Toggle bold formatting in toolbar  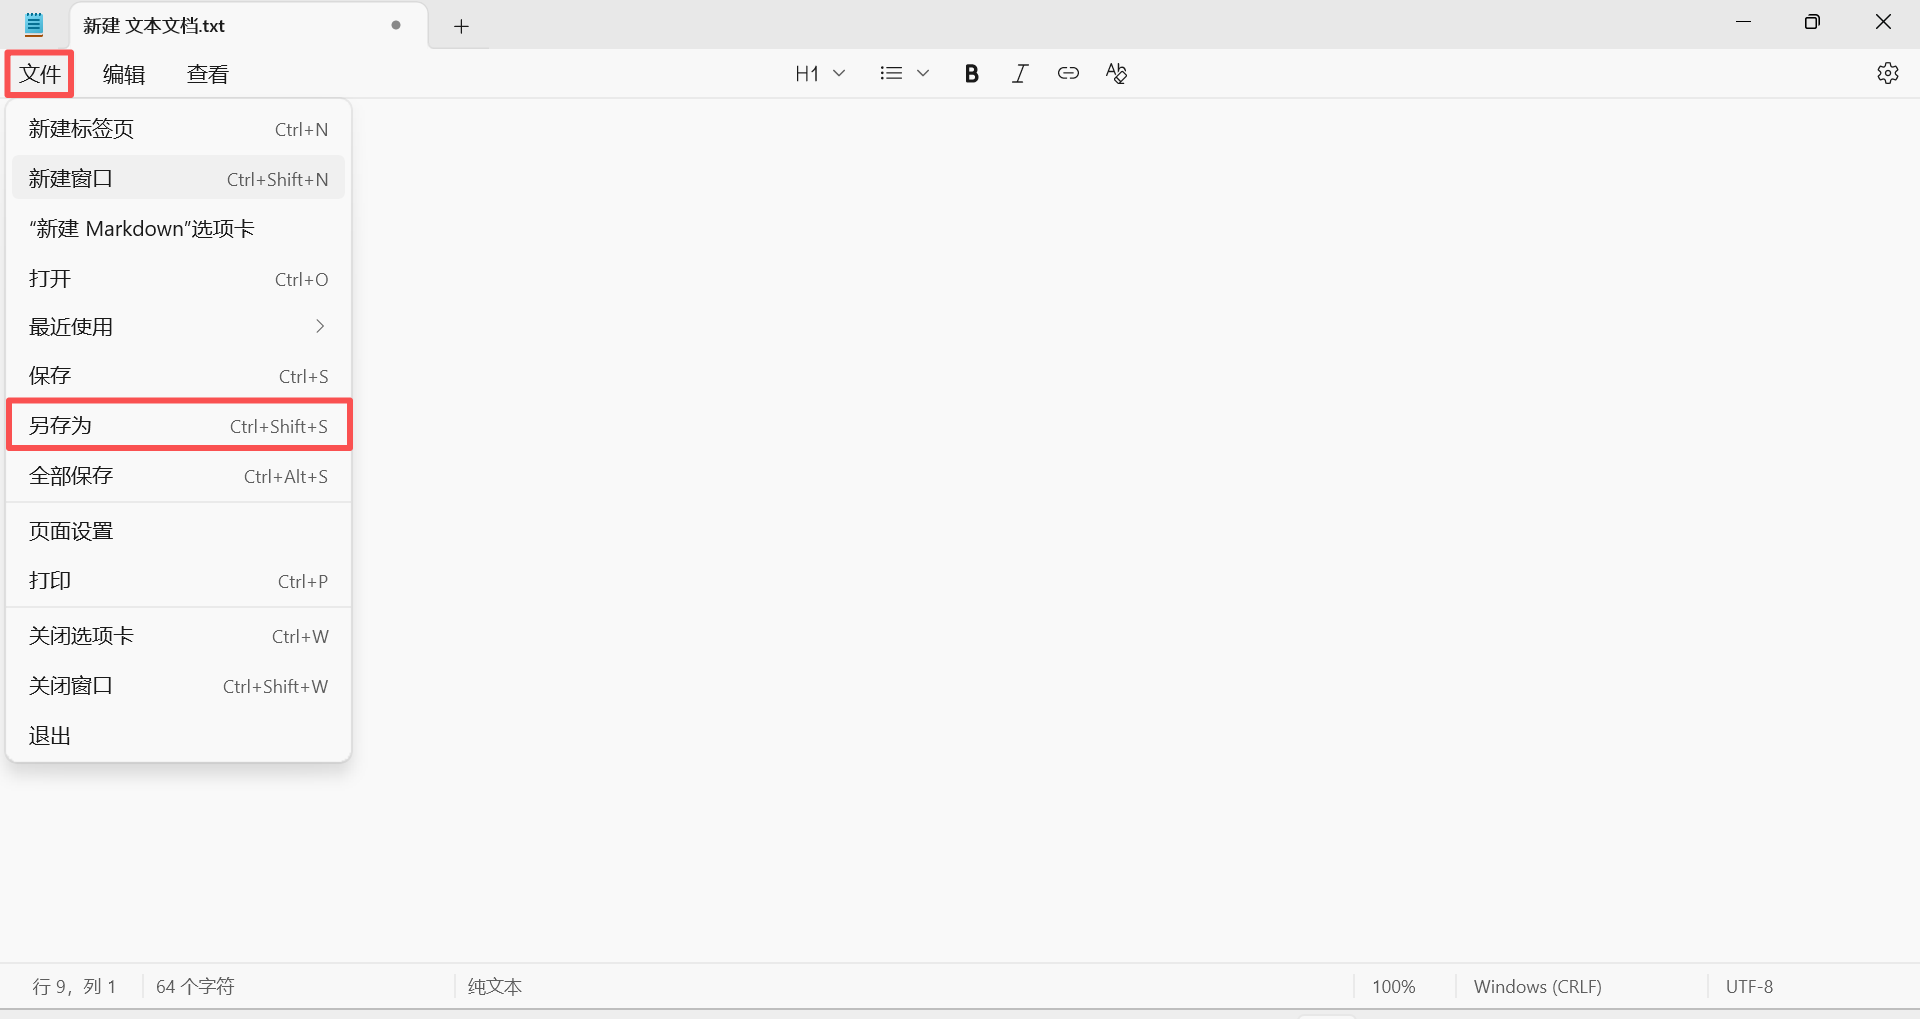click(x=971, y=73)
